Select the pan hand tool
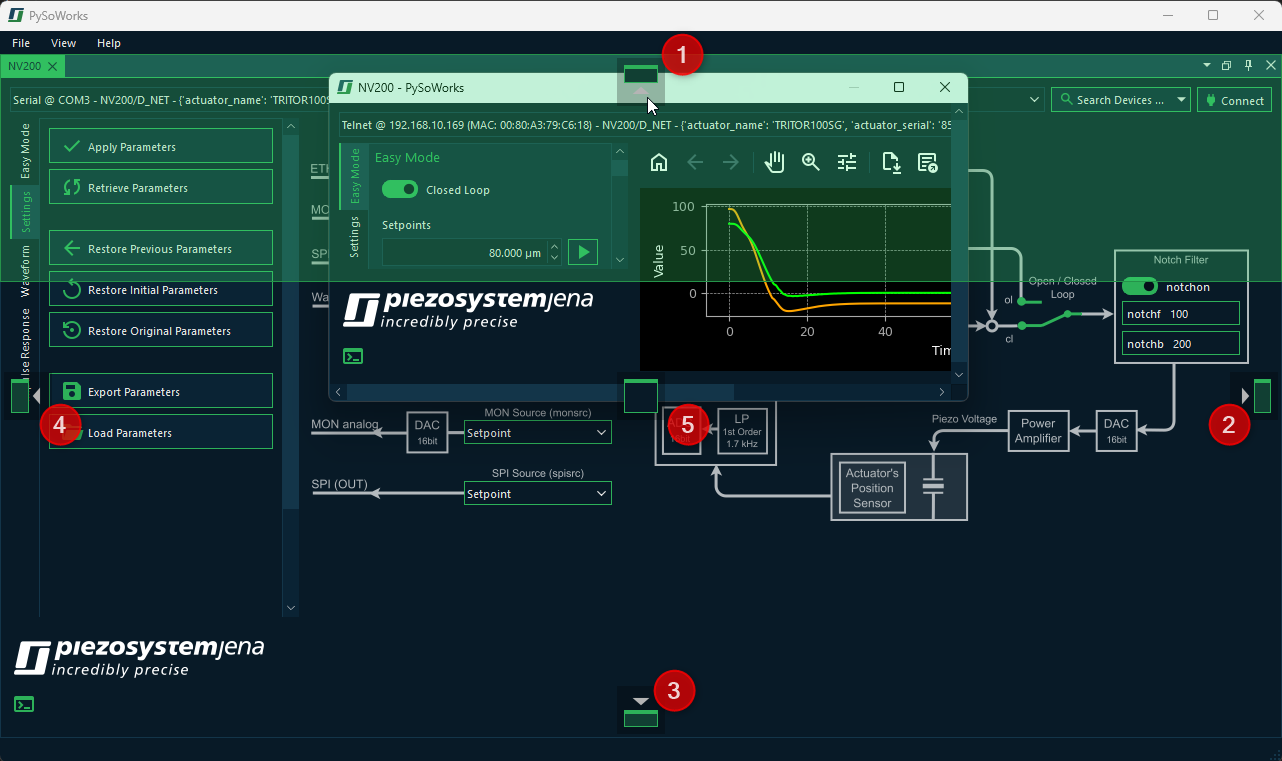This screenshot has width=1282, height=761. point(774,162)
